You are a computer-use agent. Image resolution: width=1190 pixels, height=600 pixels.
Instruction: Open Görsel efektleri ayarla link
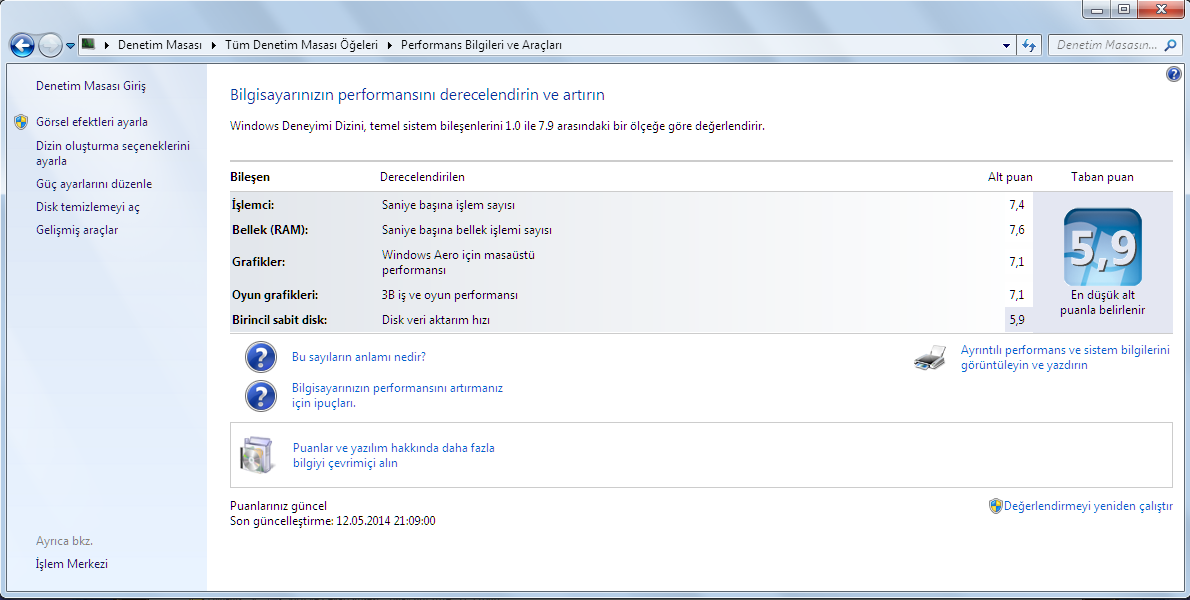coord(92,121)
